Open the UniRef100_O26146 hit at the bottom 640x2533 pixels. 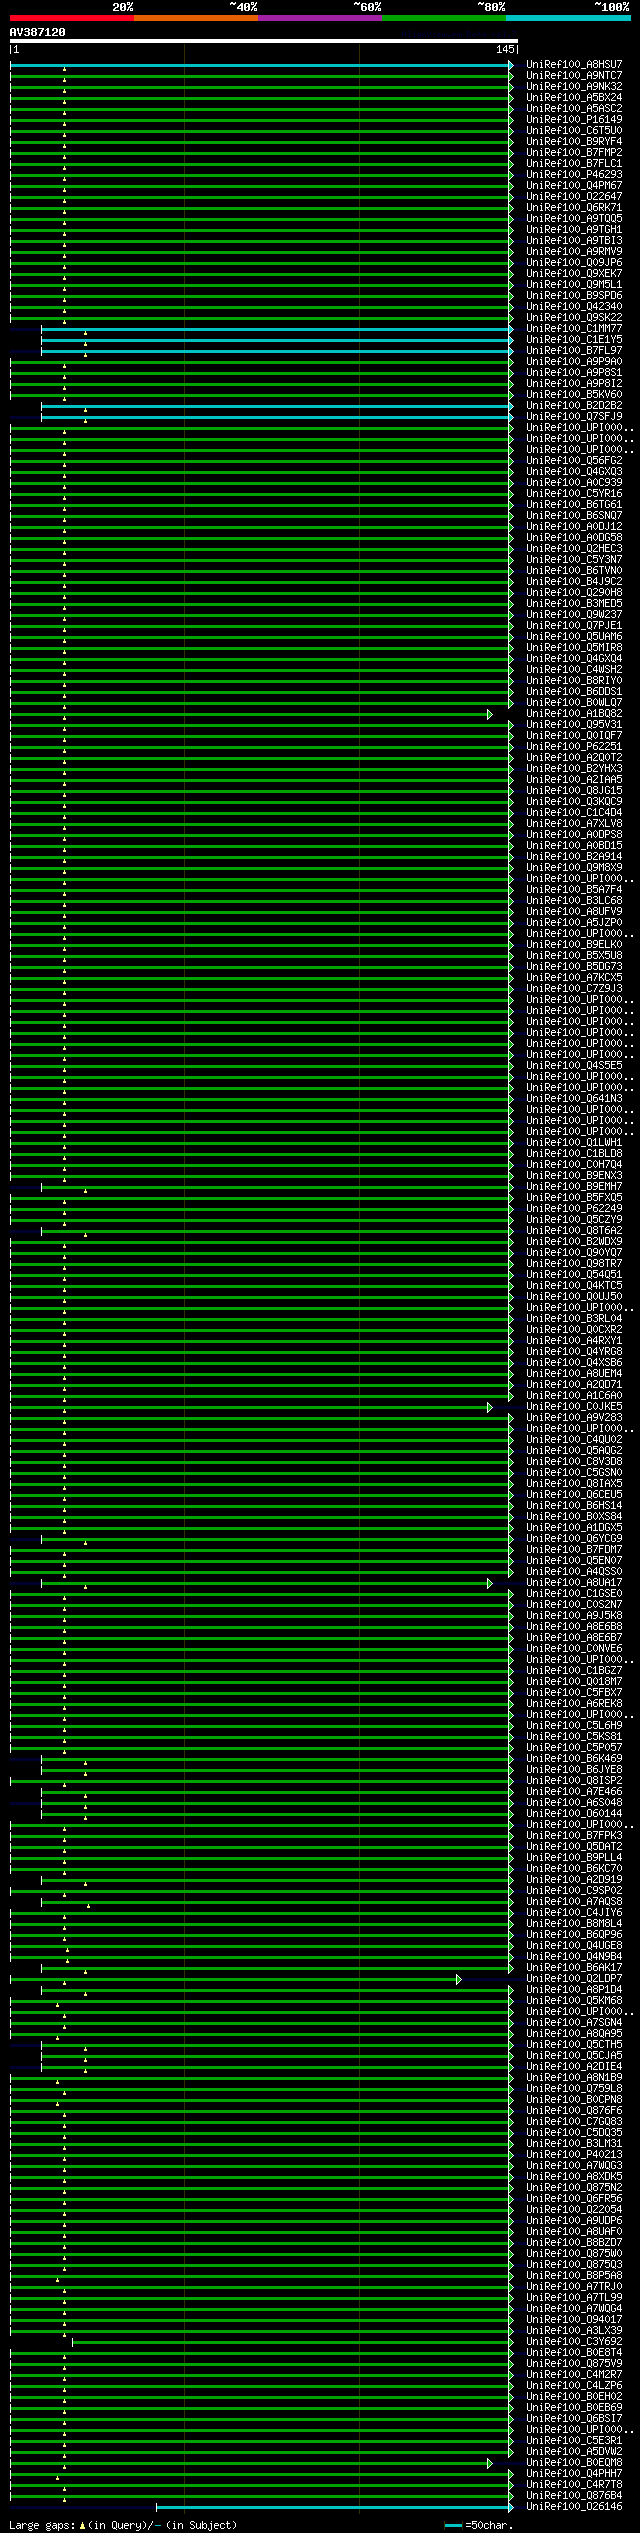pyautogui.click(x=574, y=2507)
